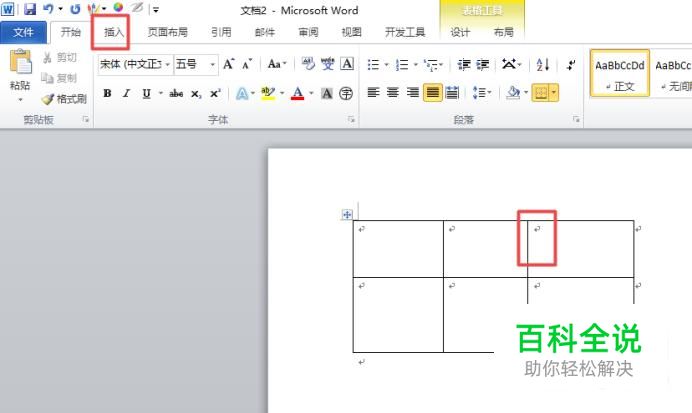Screen dimensions: 692x413
Task: Switch to the Page Layout (页面布局) tab
Action: coord(168,32)
